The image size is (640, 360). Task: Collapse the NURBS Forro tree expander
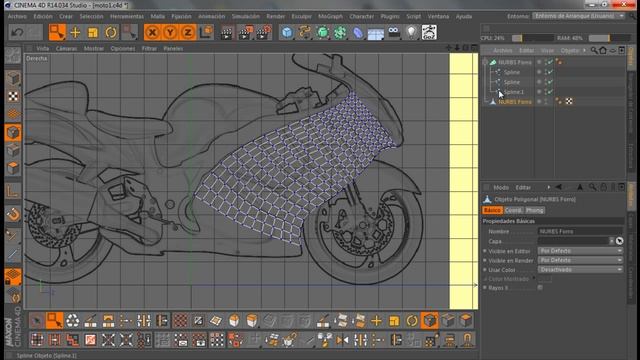[485, 62]
